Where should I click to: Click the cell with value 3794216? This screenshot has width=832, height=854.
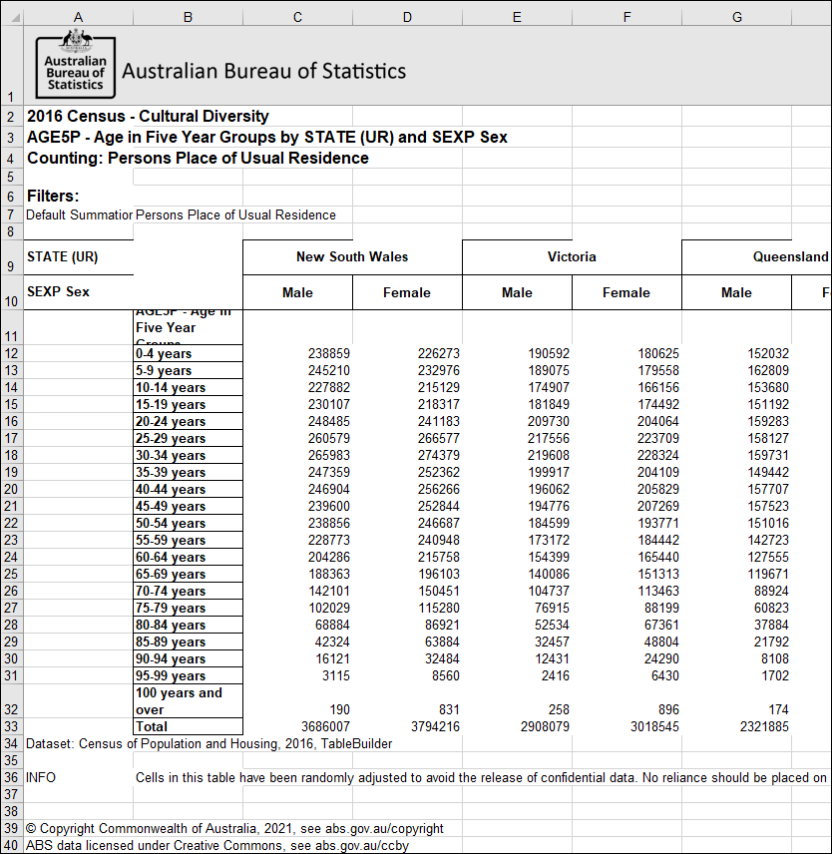pyautogui.click(x=407, y=726)
